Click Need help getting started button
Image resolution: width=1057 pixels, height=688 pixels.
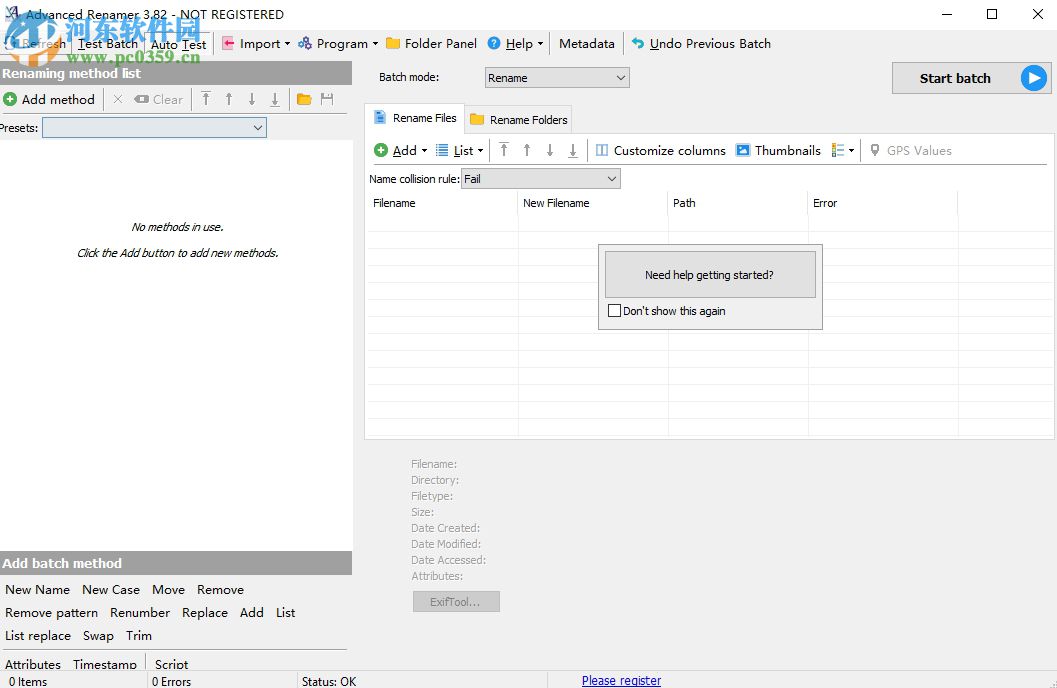point(709,275)
